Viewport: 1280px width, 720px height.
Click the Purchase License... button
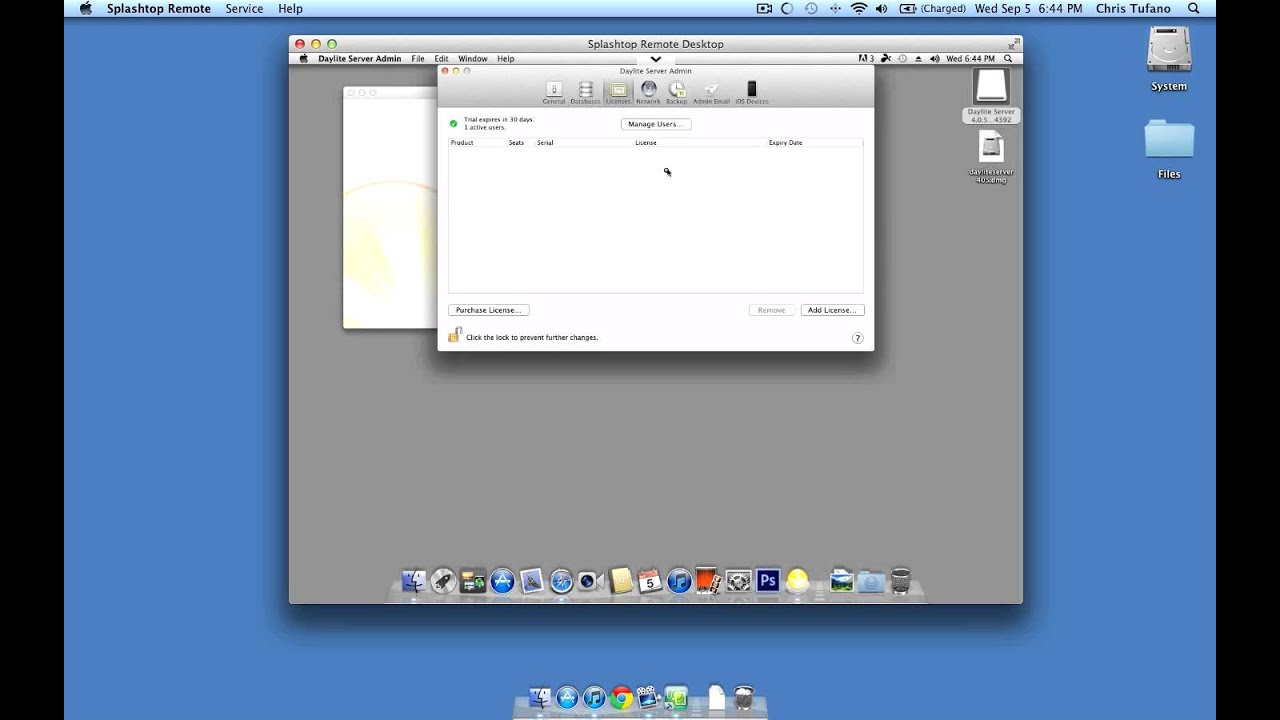(x=488, y=310)
